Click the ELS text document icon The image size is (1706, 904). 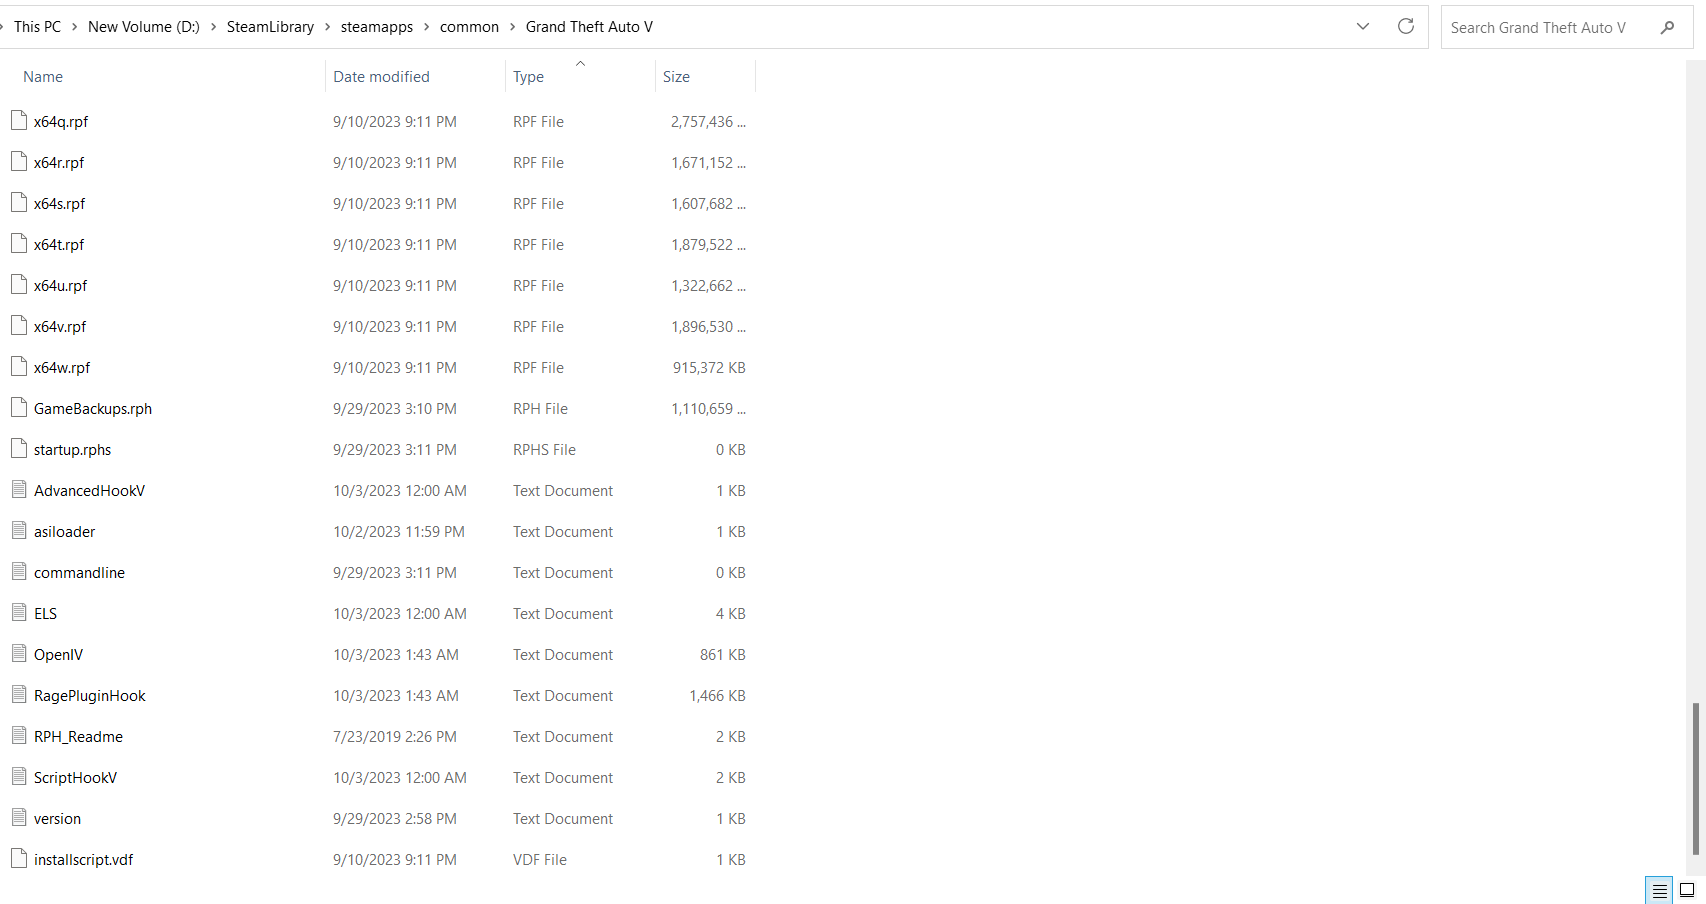click(x=19, y=612)
